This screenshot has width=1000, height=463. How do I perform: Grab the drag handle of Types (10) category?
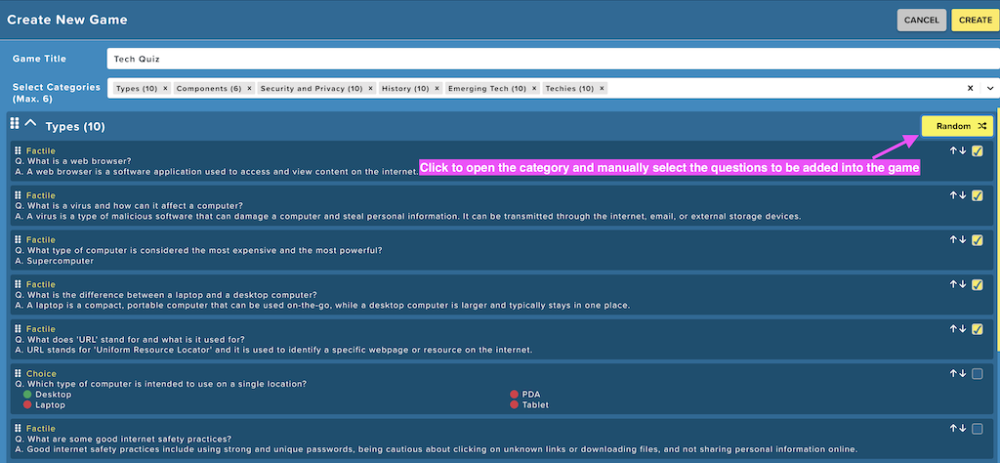click(x=15, y=123)
